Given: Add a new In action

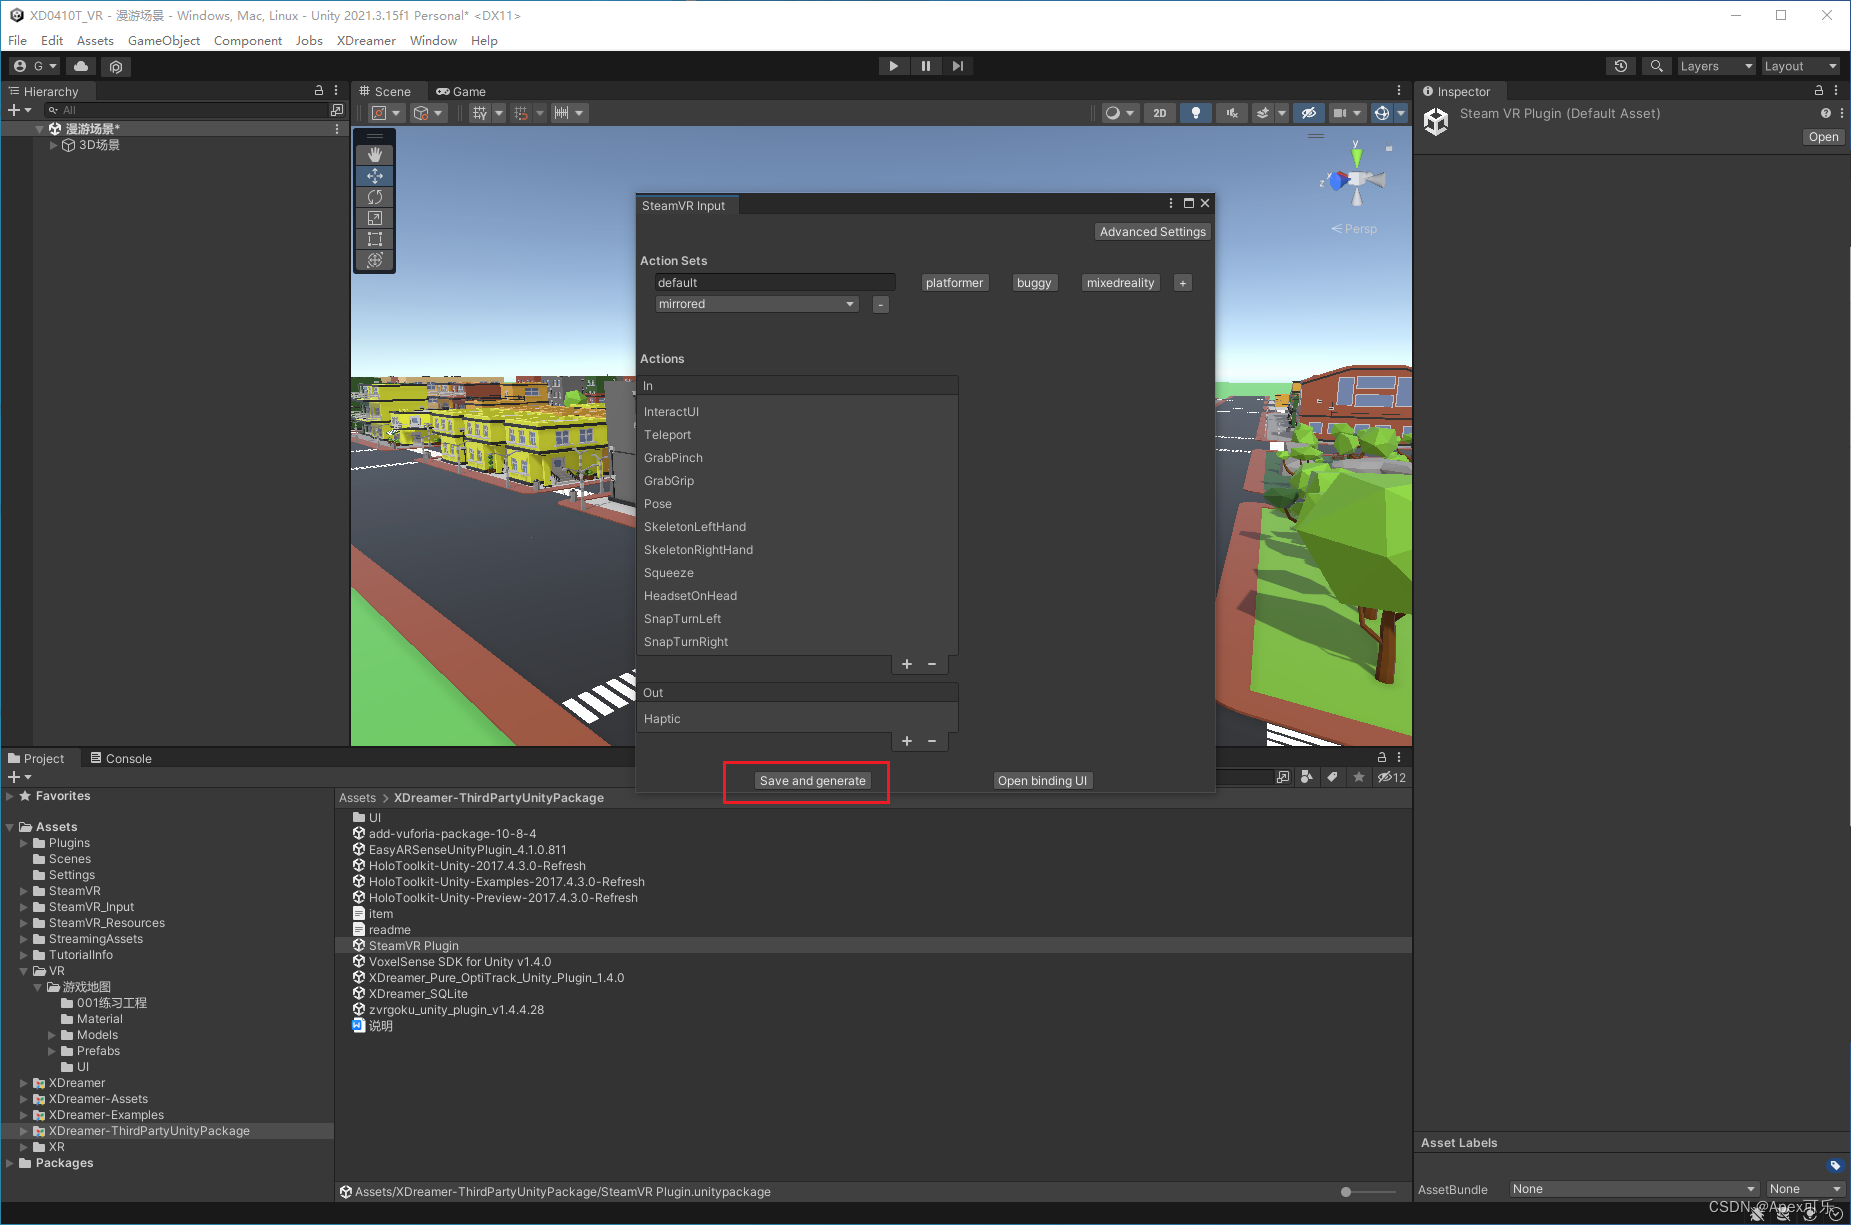Looking at the screenshot, I should click(x=907, y=664).
